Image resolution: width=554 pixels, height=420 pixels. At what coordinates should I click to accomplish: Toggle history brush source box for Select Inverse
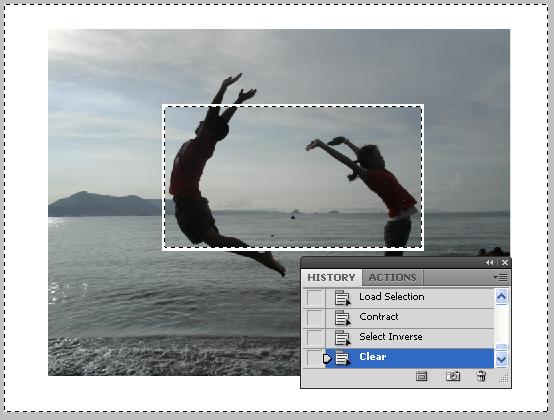click(315, 338)
